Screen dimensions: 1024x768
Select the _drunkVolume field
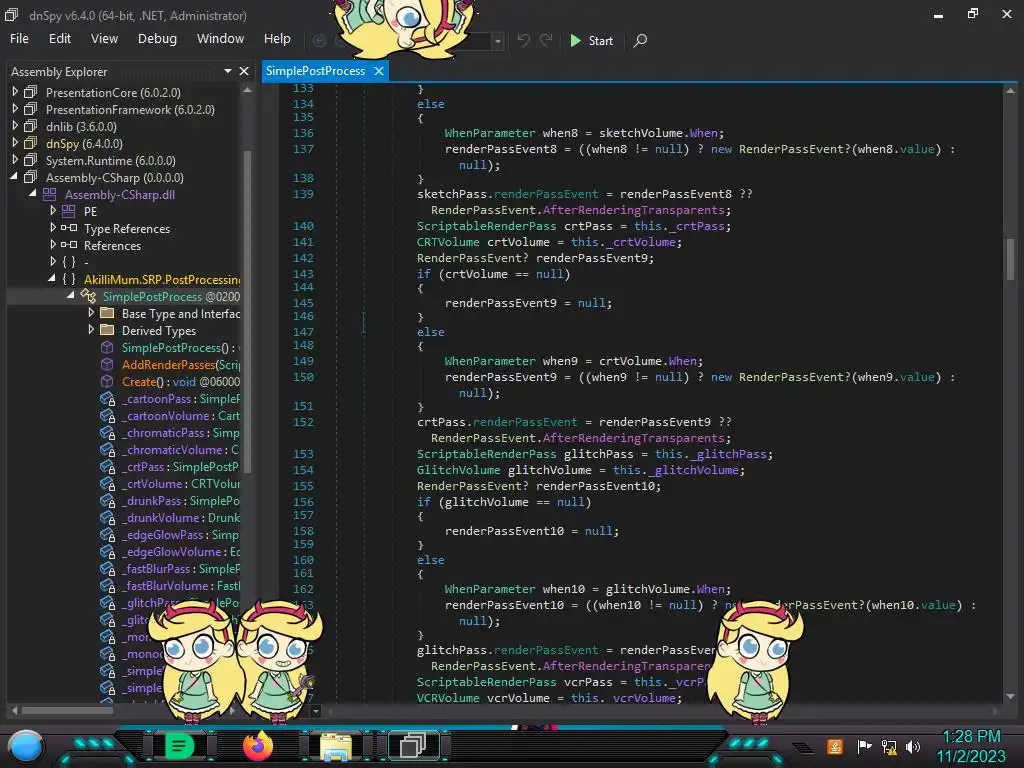(x=180, y=517)
